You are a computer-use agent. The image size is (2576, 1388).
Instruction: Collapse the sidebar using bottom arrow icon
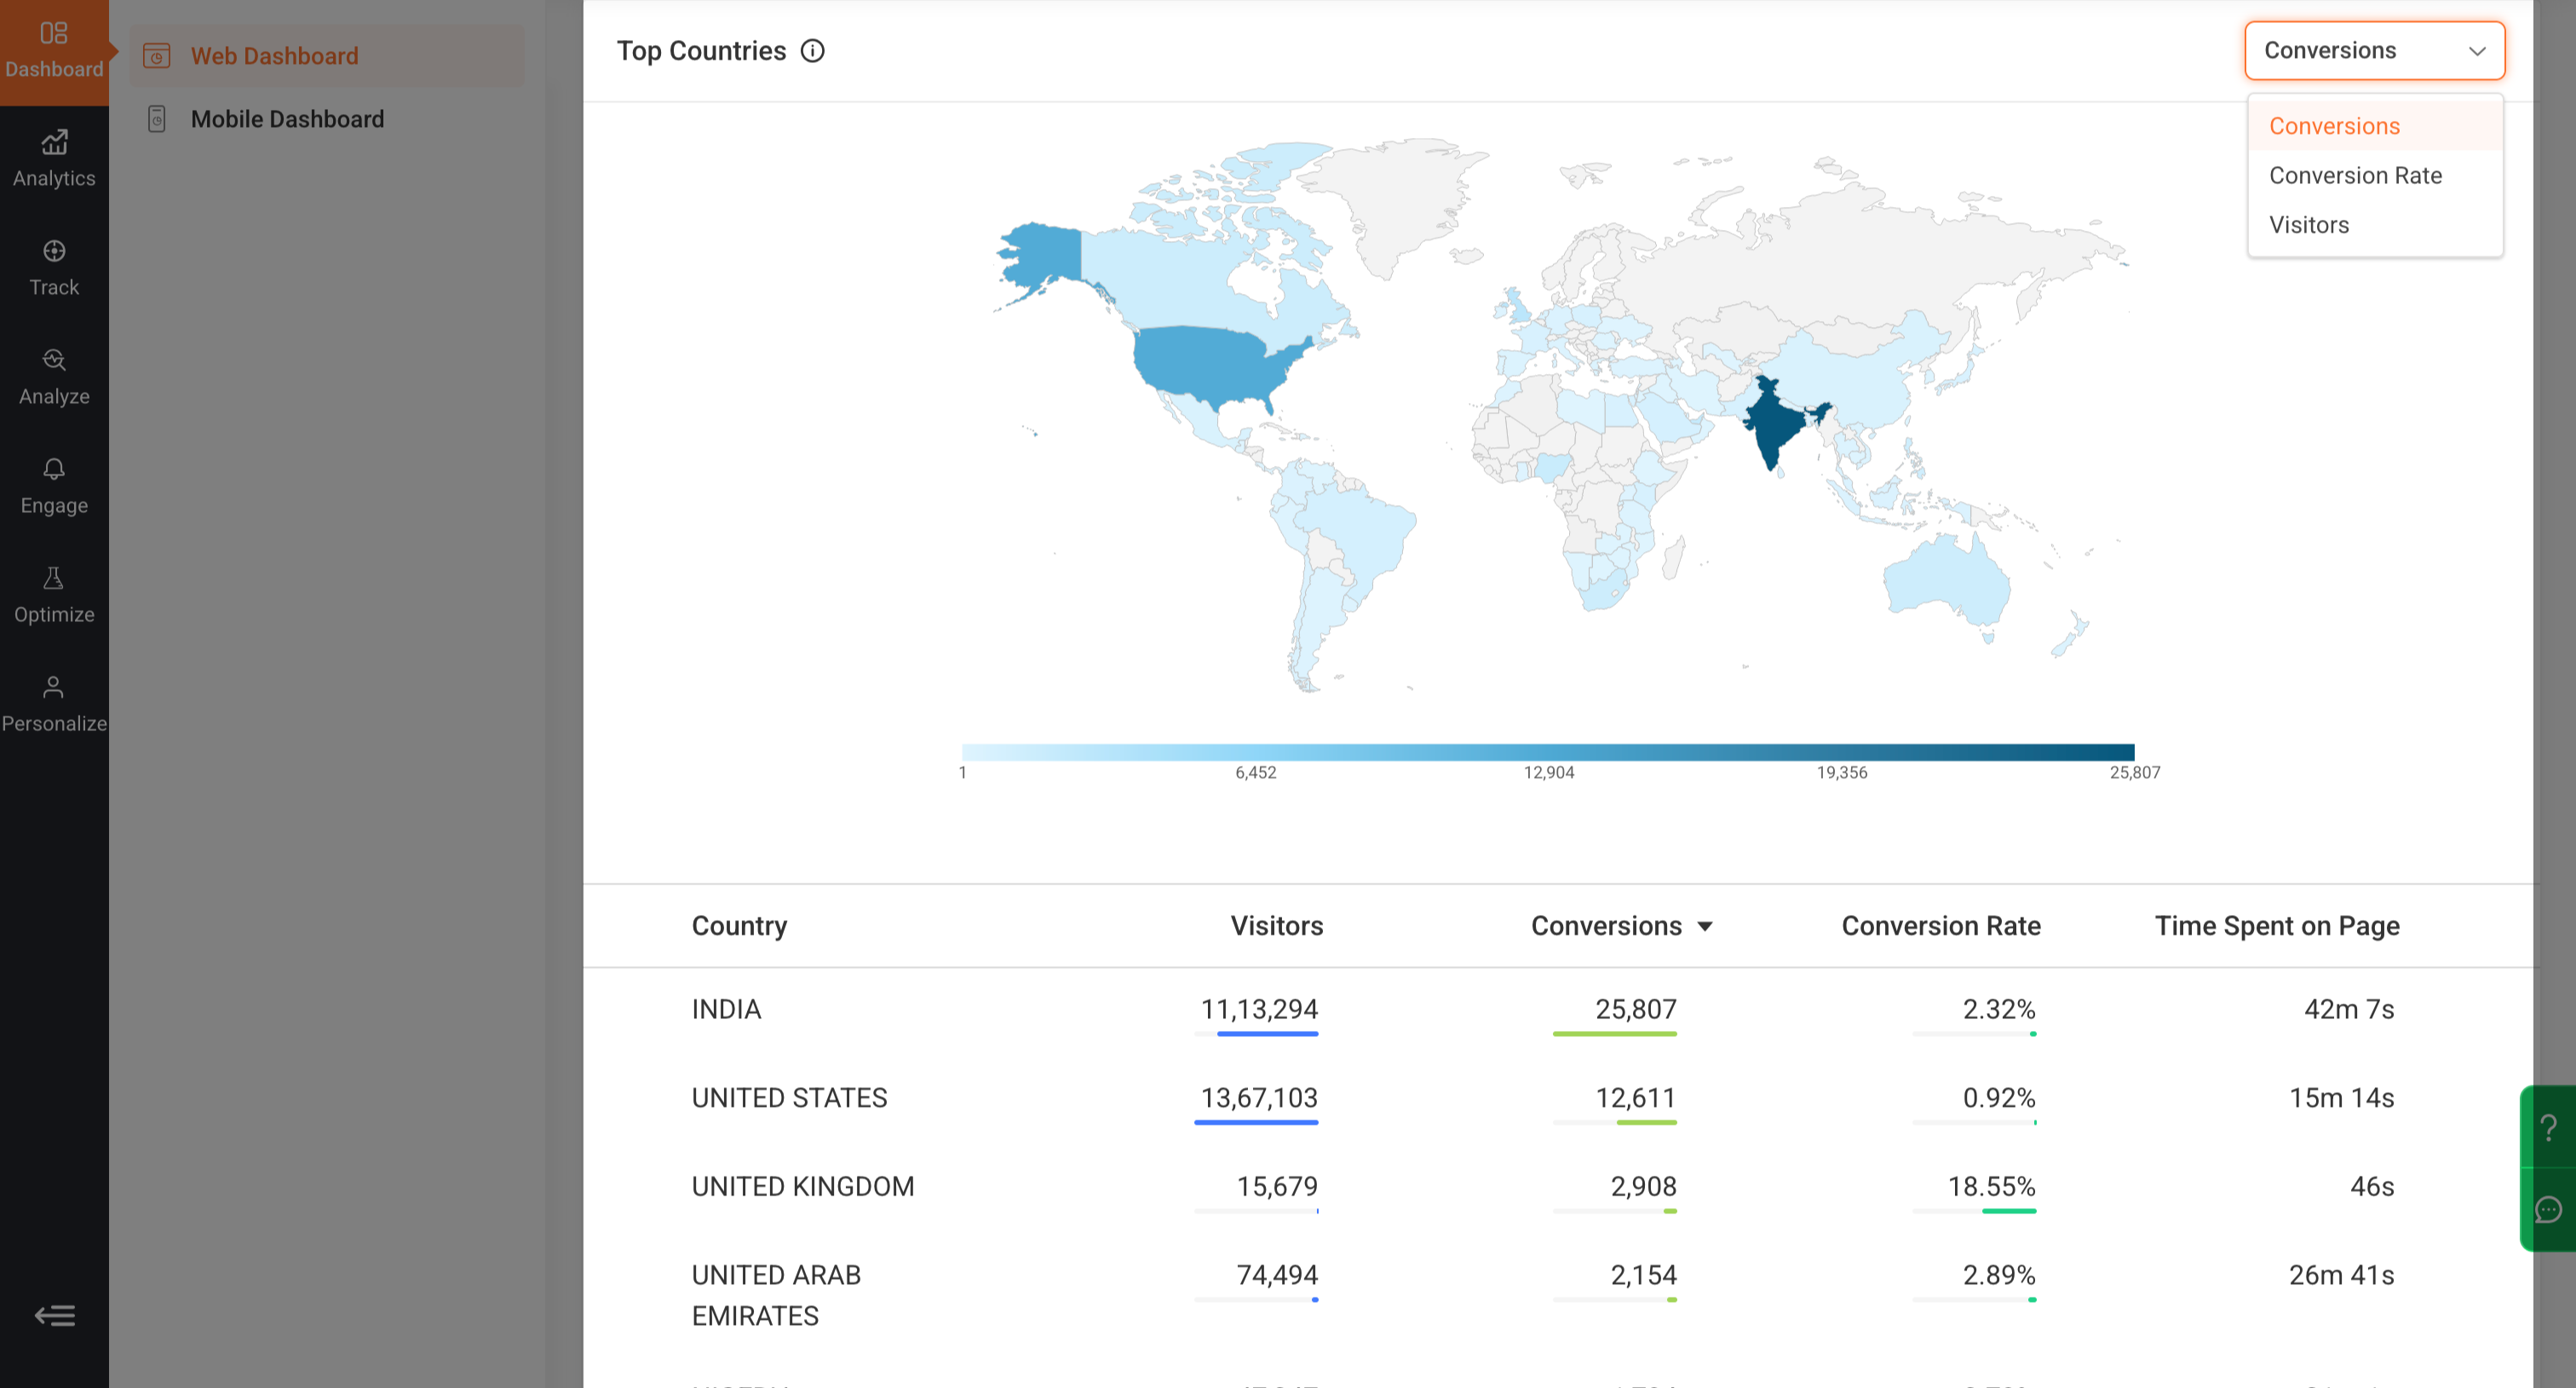[x=55, y=1315]
